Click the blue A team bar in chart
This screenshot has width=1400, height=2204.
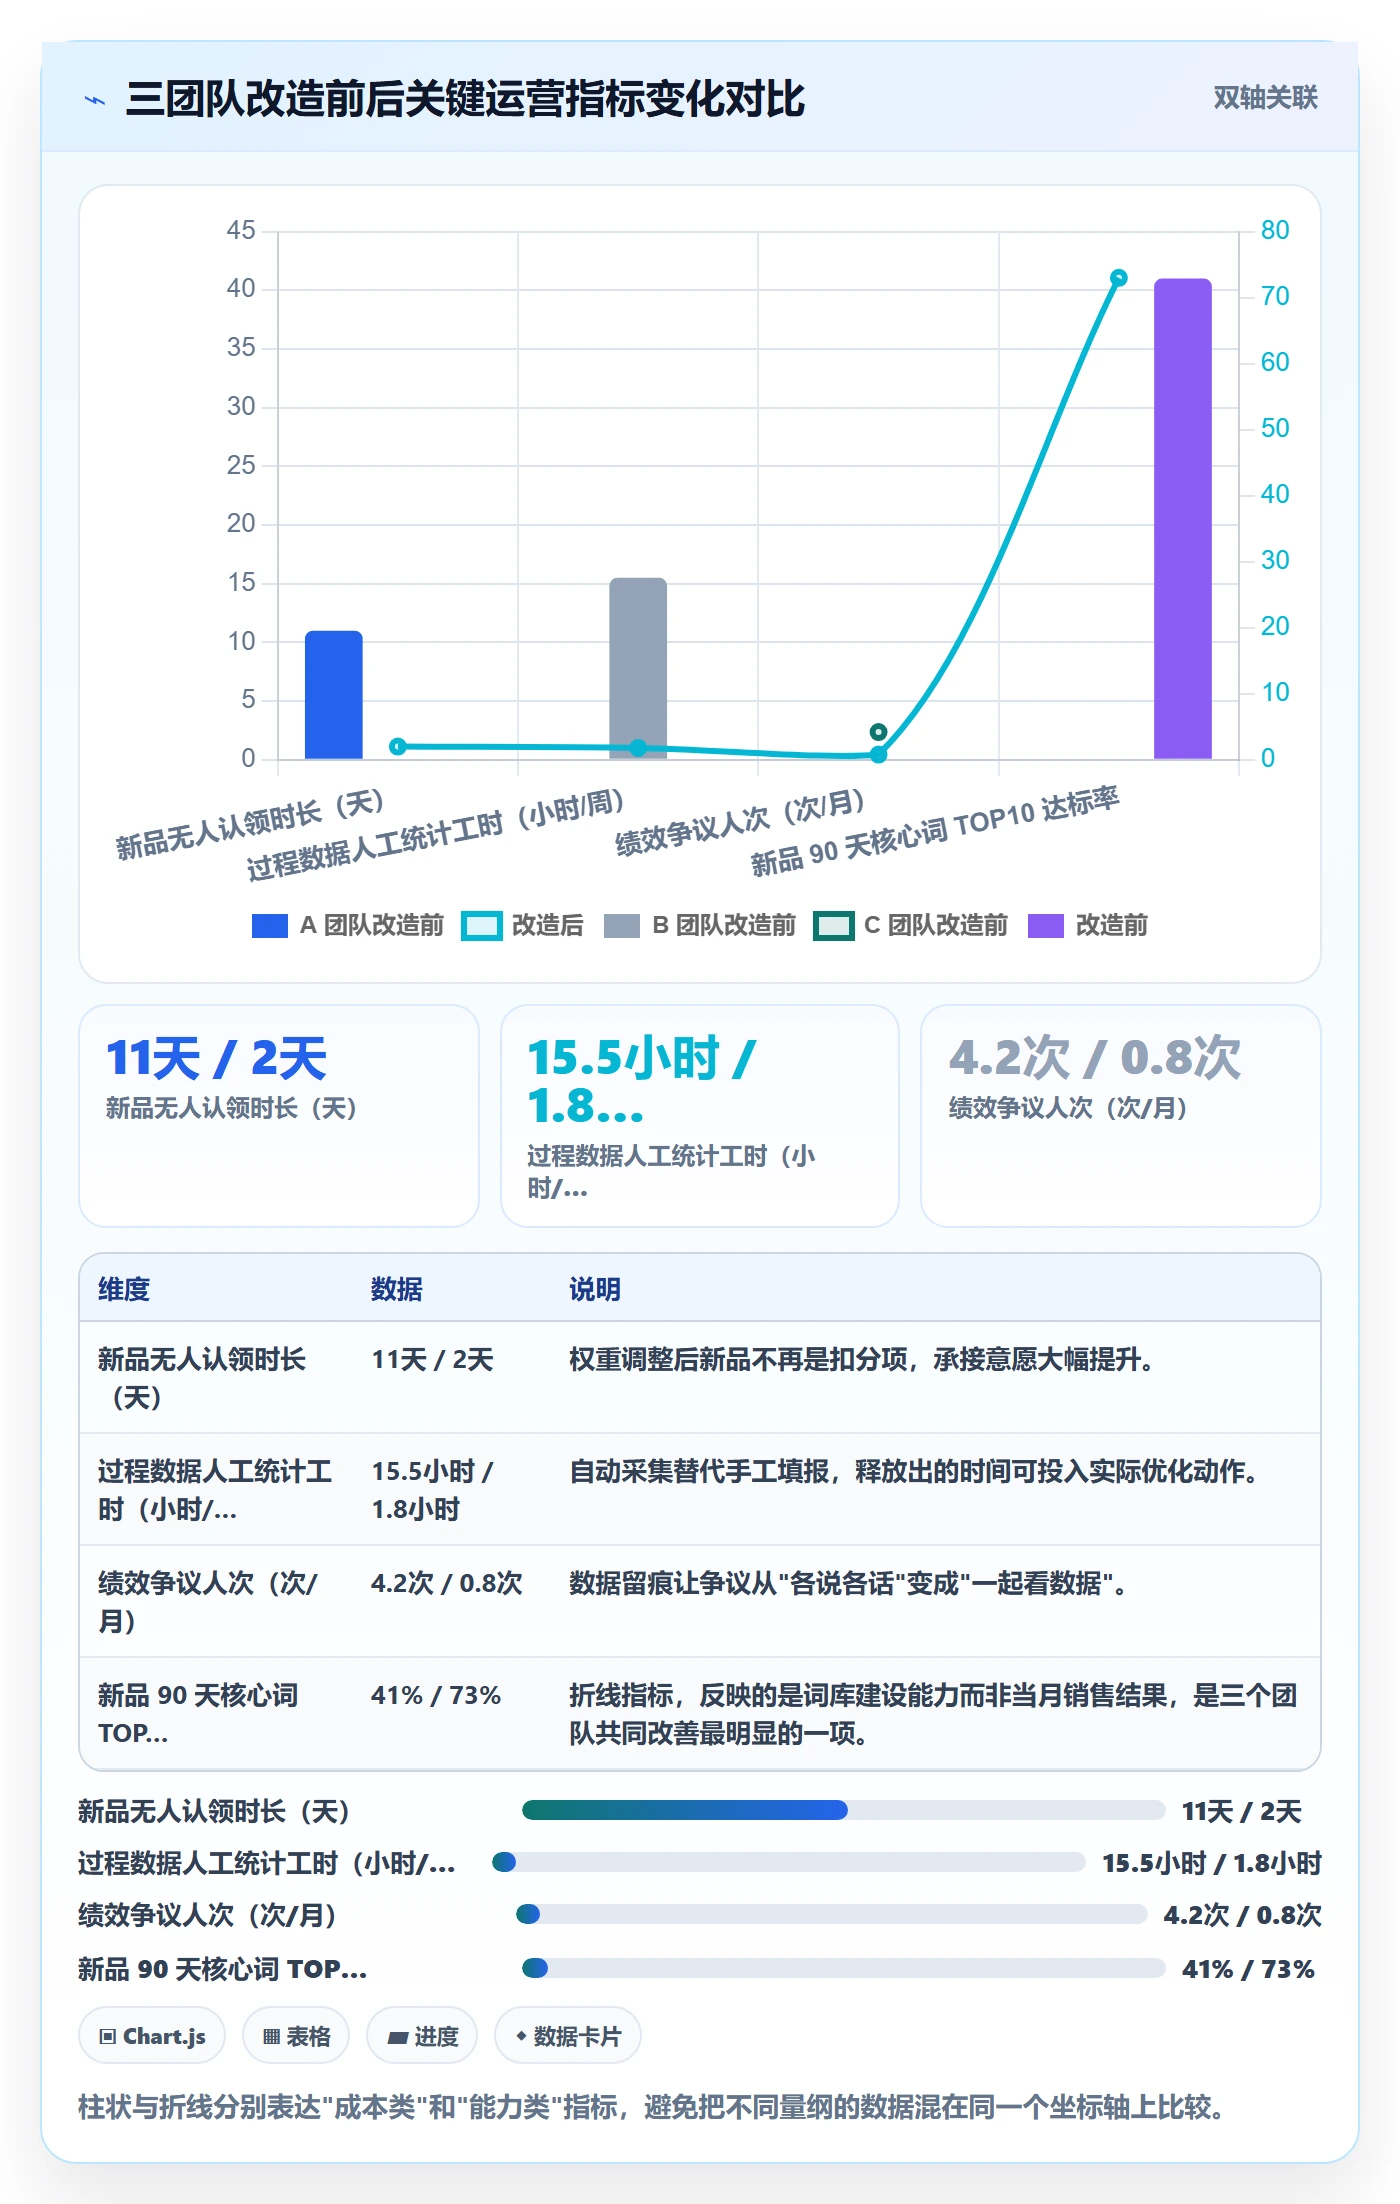334,695
